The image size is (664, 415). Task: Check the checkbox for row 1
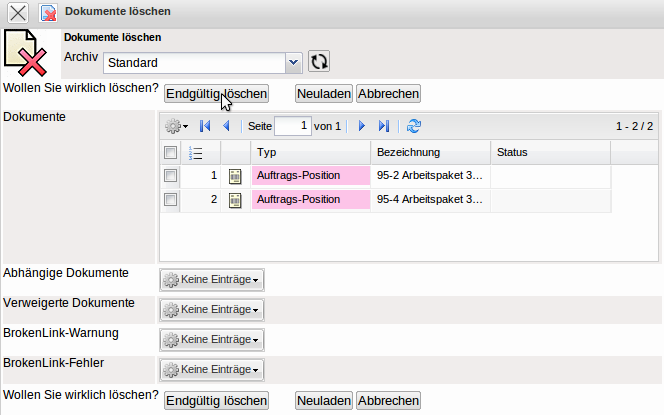pyautogui.click(x=170, y=175)
